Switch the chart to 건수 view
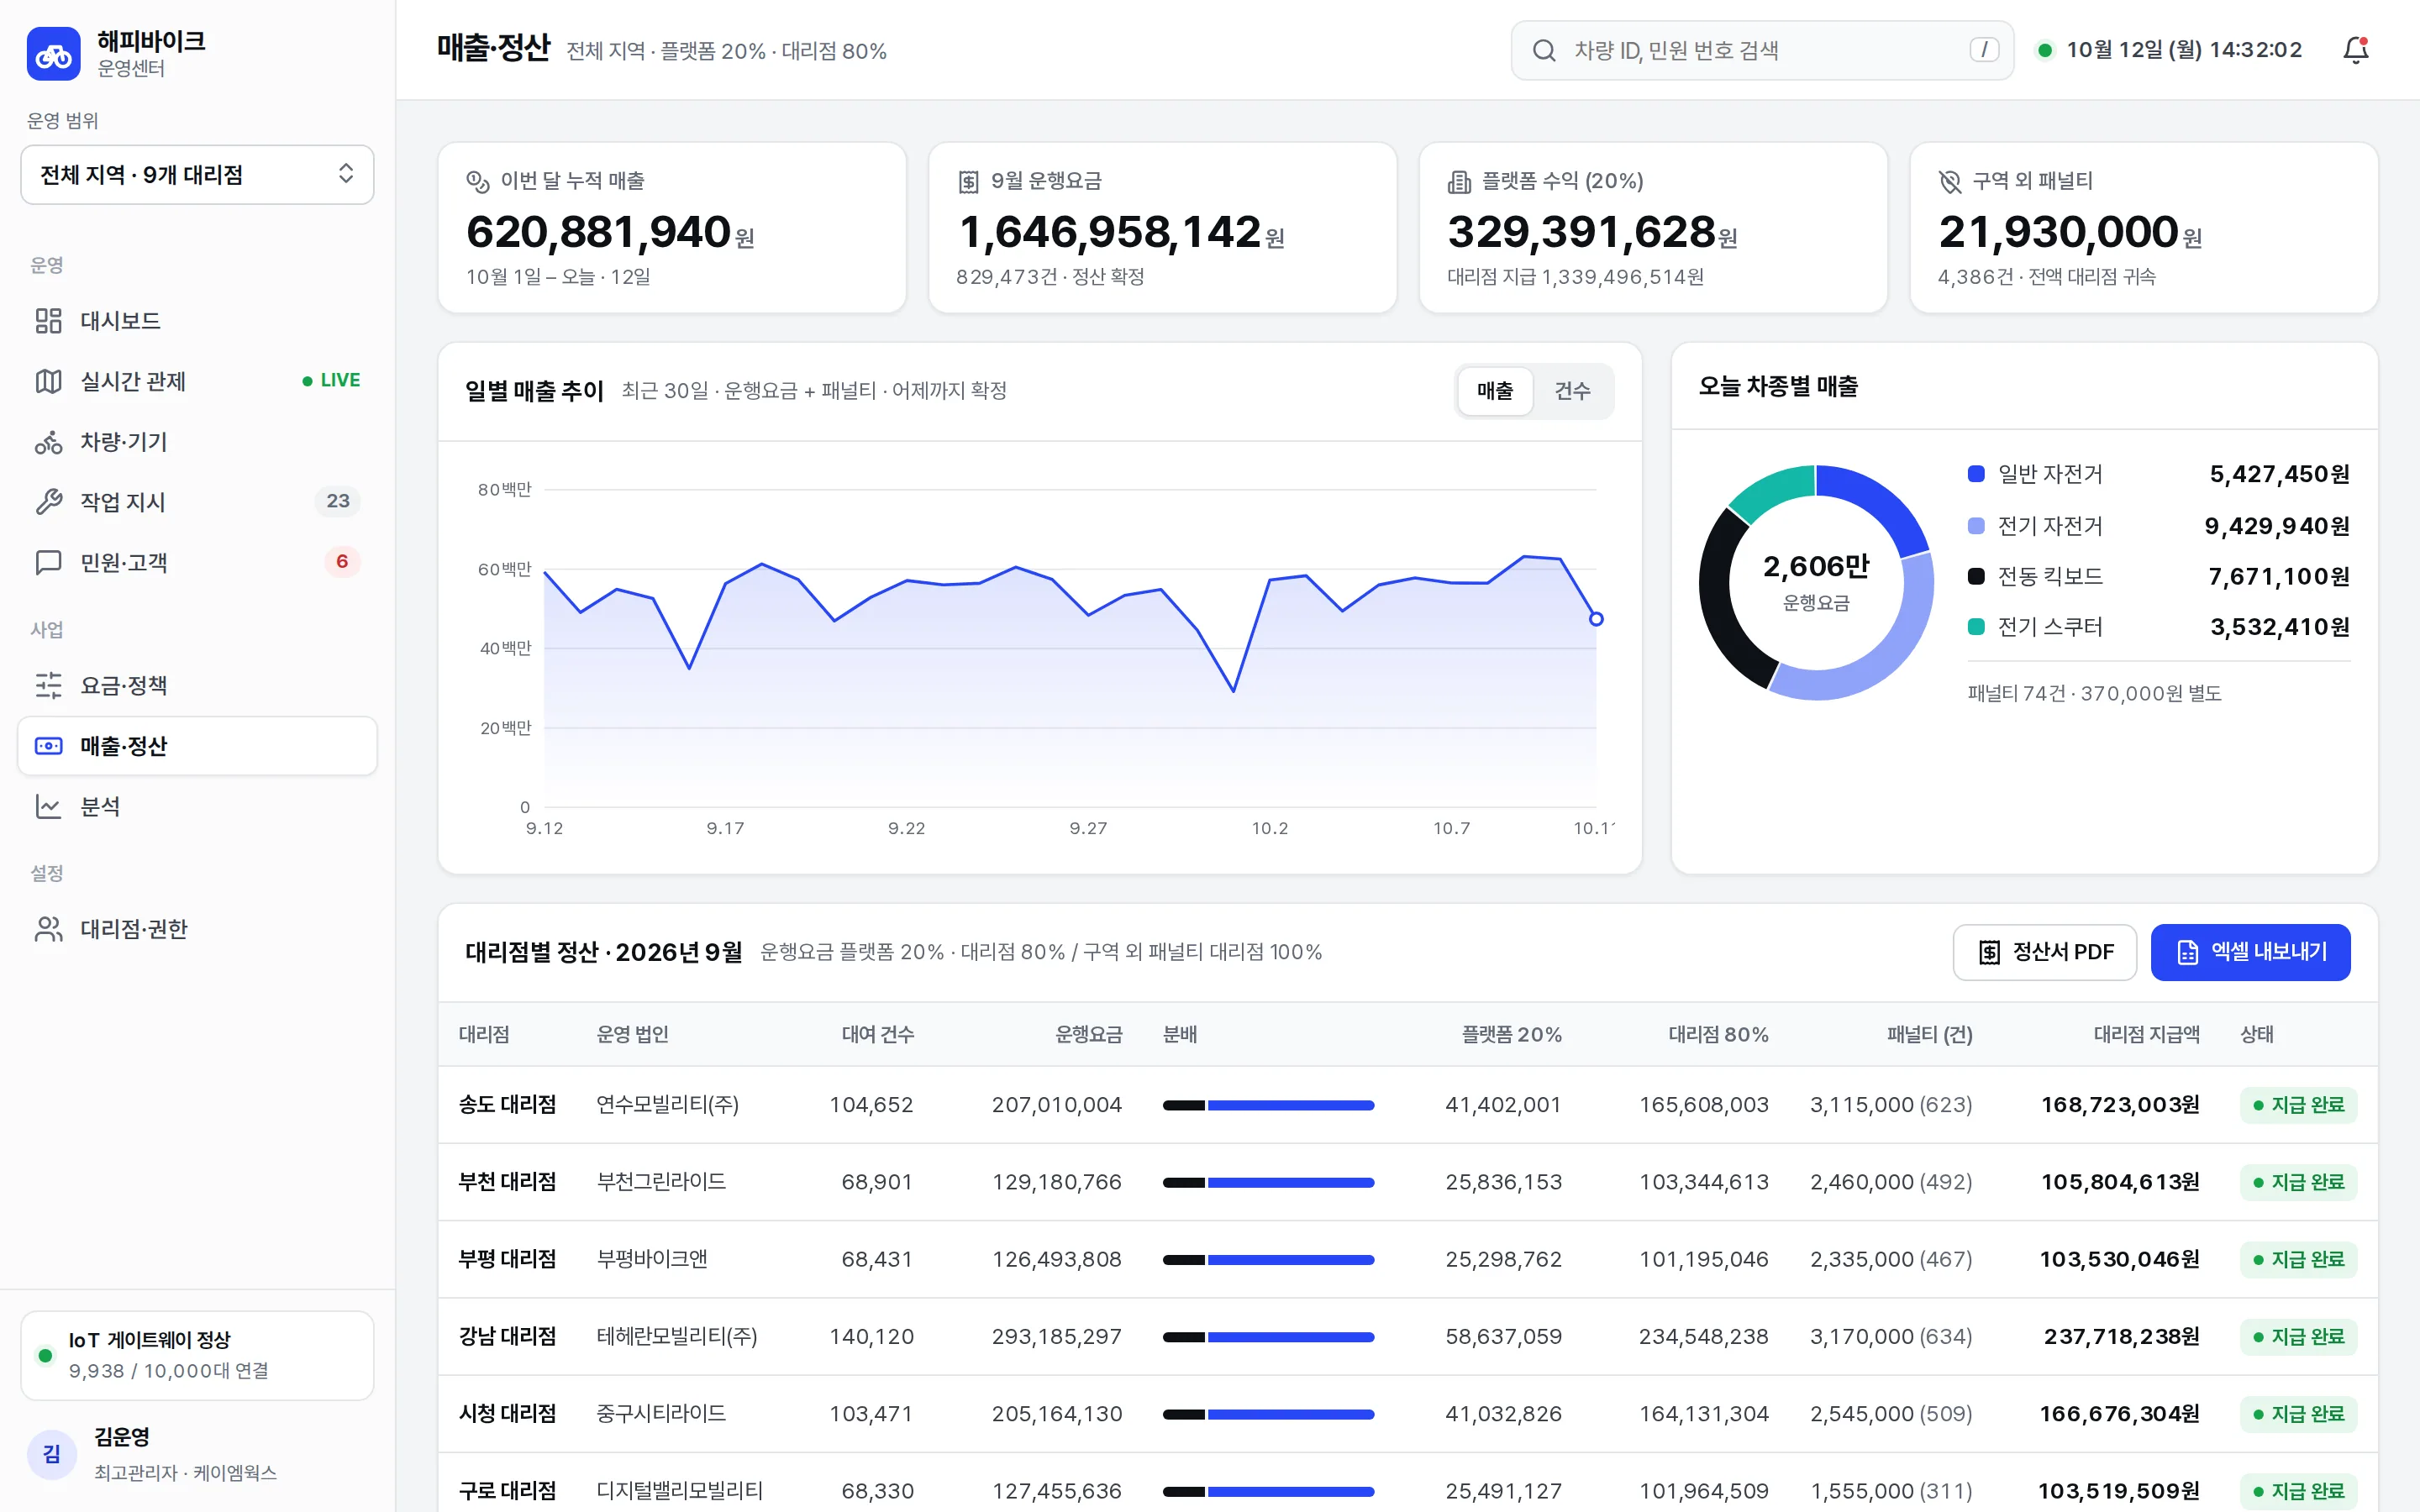The image size is (2420, 1512). 1572,391
